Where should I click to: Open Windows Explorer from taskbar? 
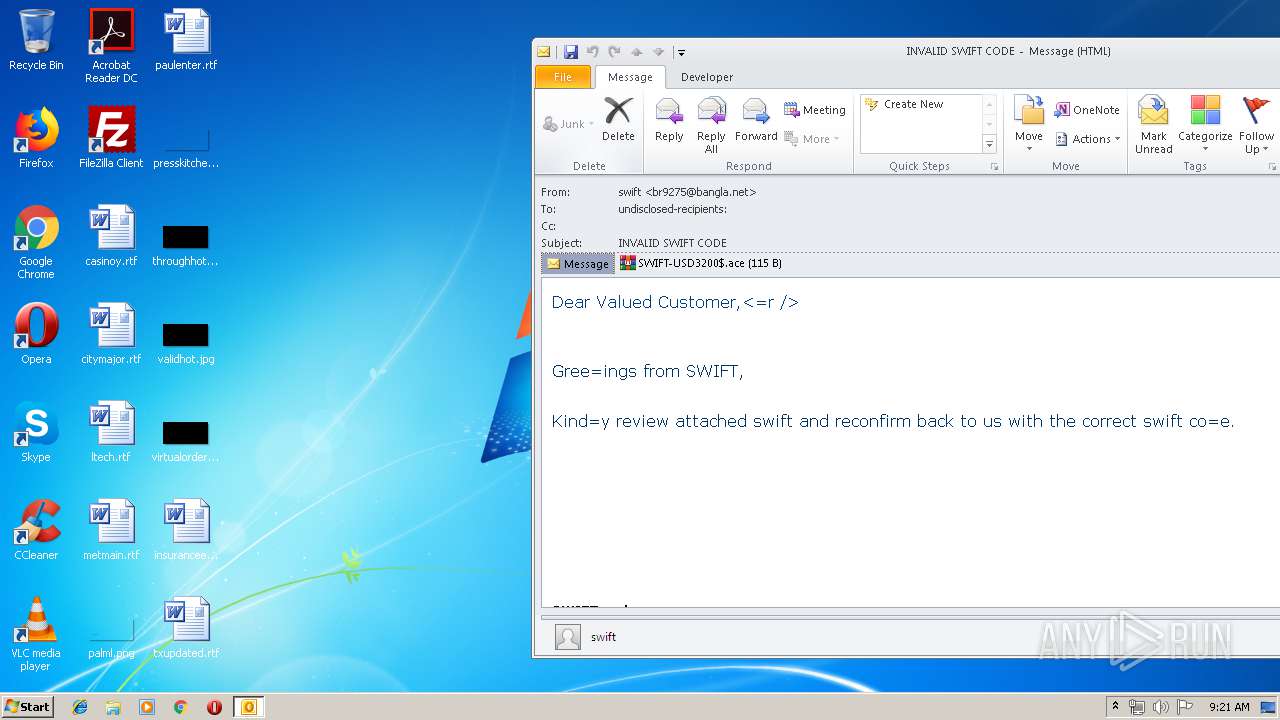[113, 707]
